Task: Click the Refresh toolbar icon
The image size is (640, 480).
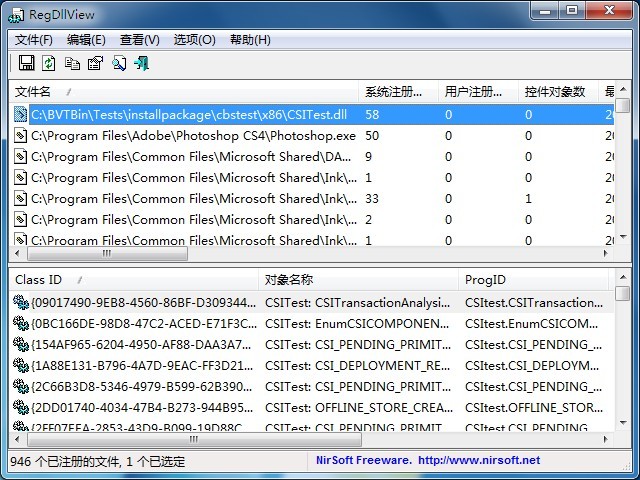Action: click(x=49, y=63)
